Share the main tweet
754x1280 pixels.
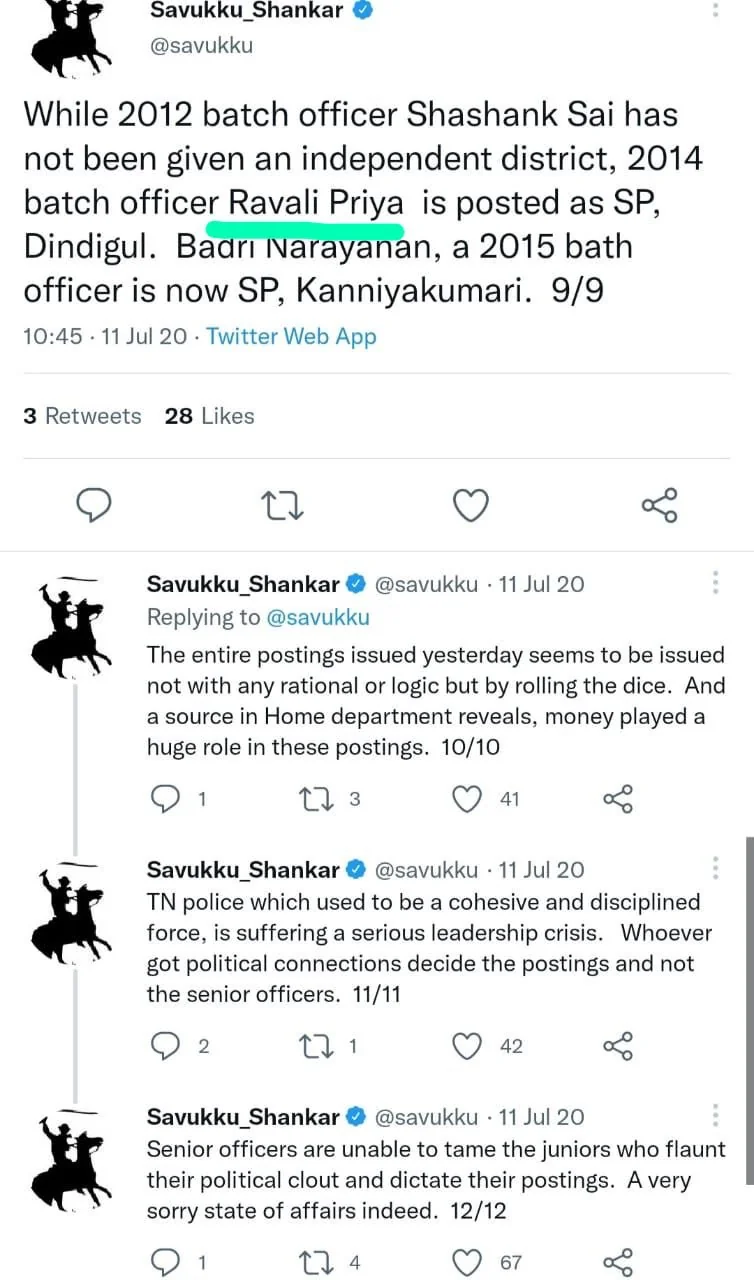pyautogui.click(x=658, y=506)
